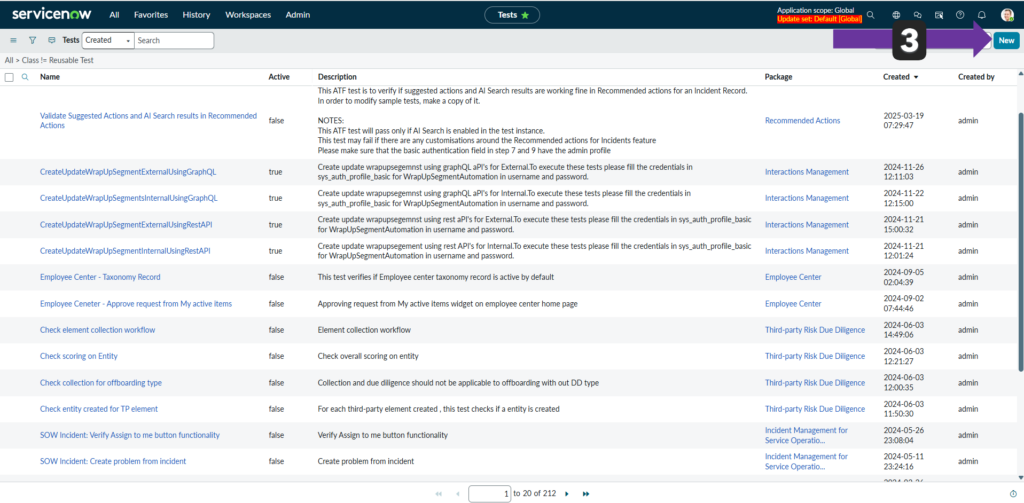Image resolution: width=1024 pixels, height=503 pixels.
Task: Open the user profile avatar menu
Action: [1006, 15]
